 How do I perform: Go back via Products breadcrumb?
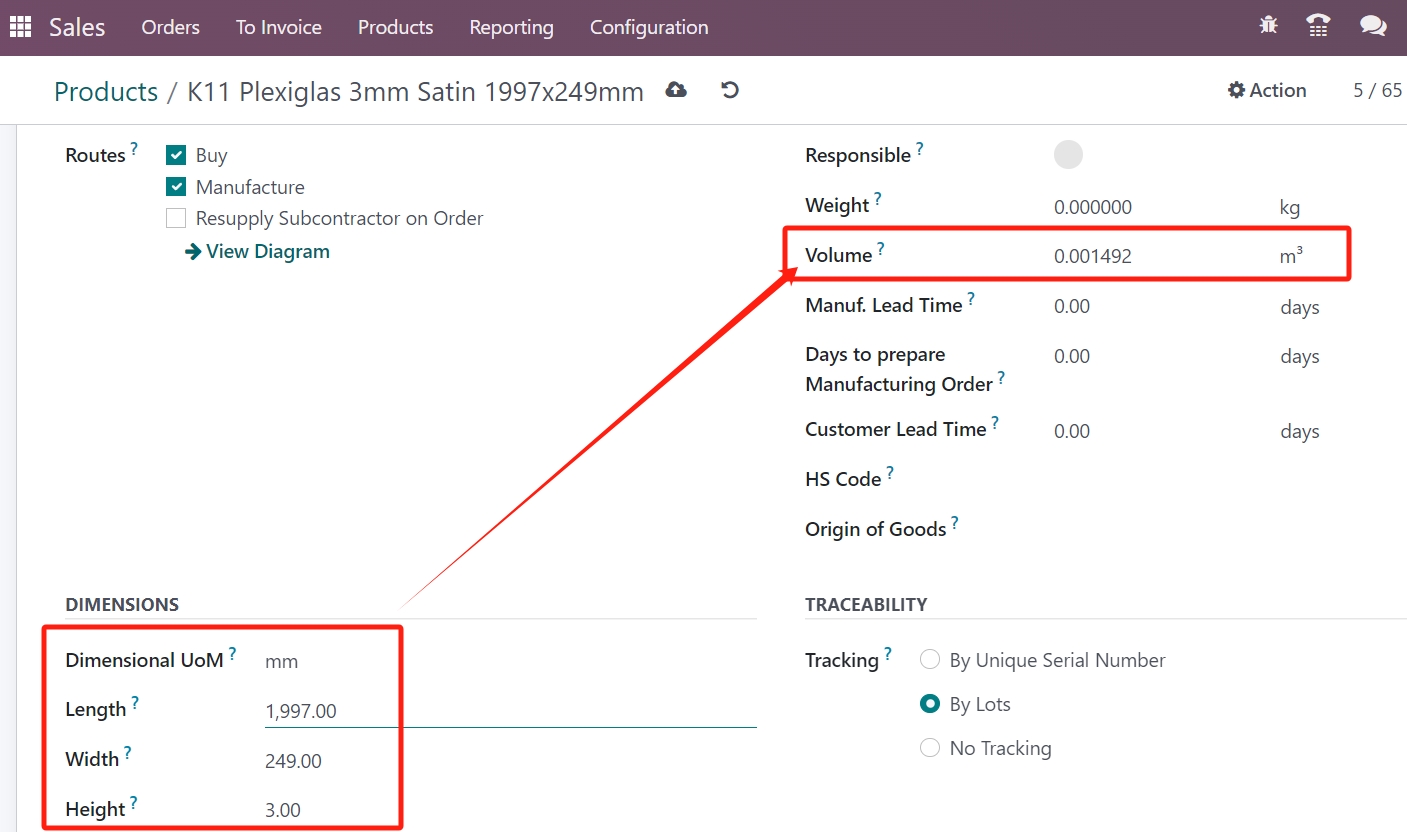coord(106,91)
